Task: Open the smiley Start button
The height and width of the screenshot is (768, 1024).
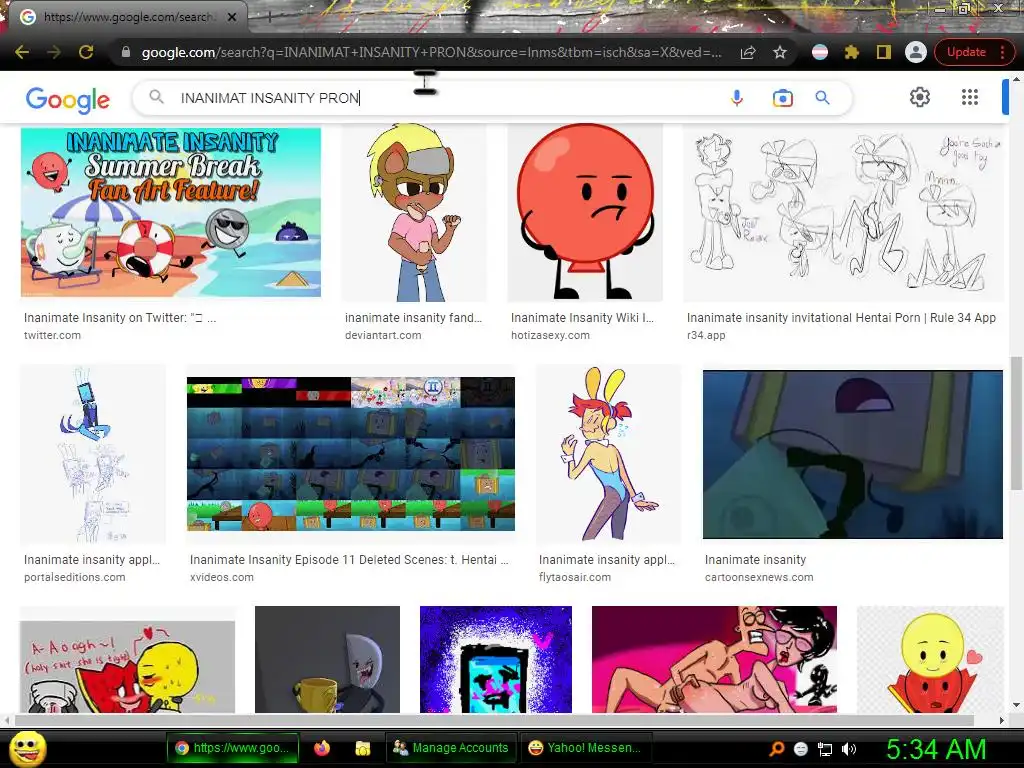Action: tap(27, 748)
